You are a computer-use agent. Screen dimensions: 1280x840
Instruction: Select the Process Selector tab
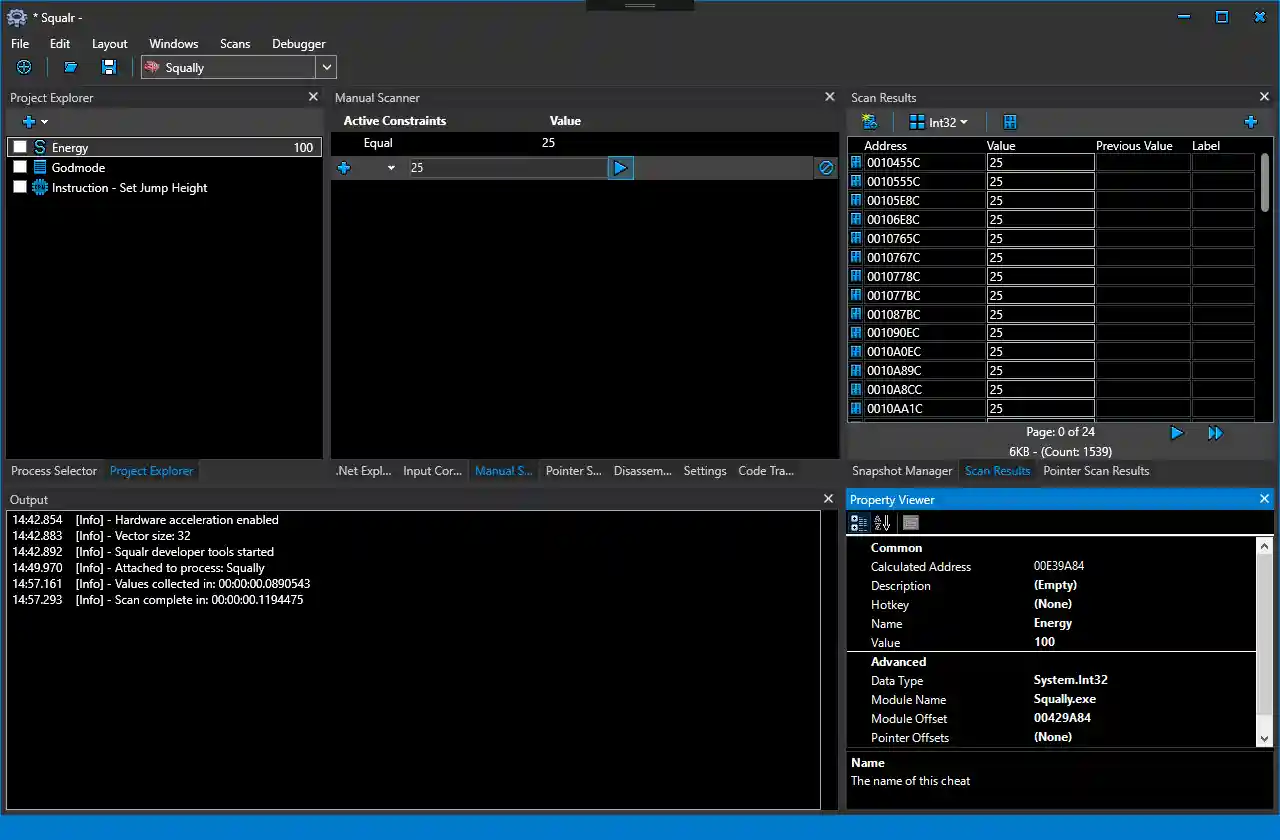tap(54, 471)
